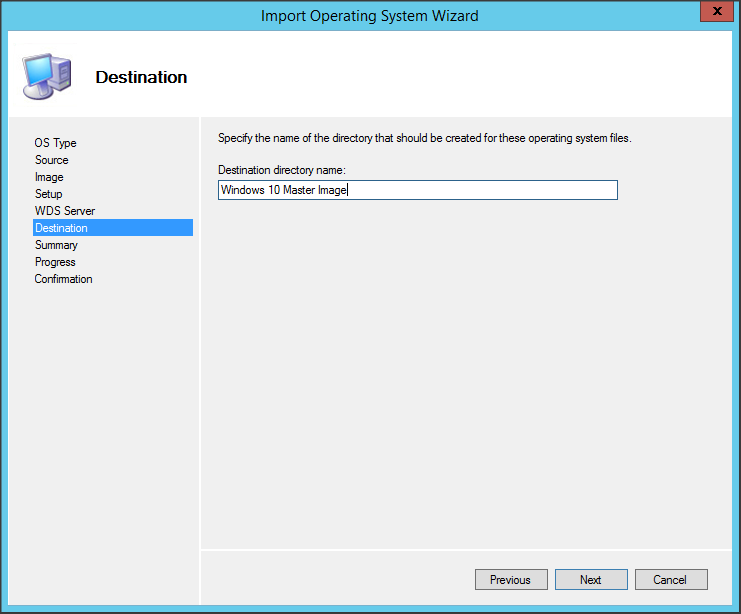Click Next to continue the wizard

pos(590,580)
